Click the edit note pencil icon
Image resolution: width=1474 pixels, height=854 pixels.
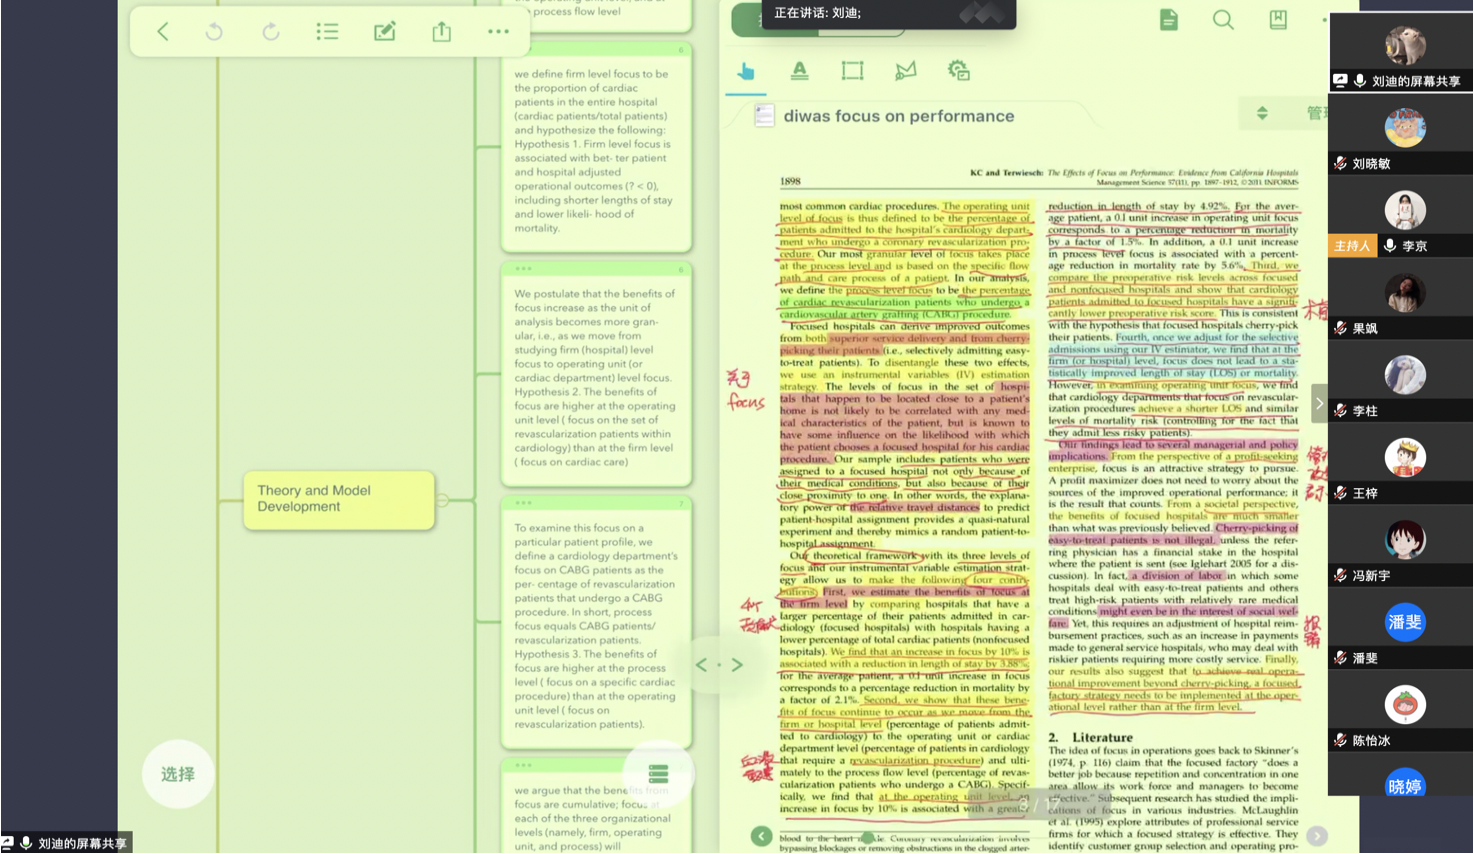point(384,32)
